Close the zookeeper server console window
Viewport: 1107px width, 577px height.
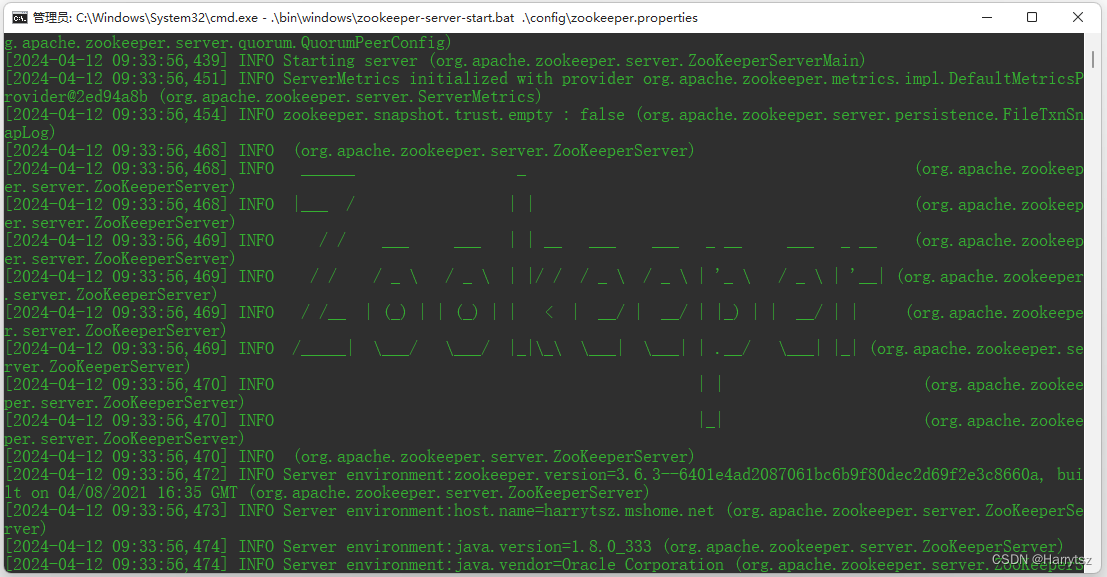[x=1078, y=17]
